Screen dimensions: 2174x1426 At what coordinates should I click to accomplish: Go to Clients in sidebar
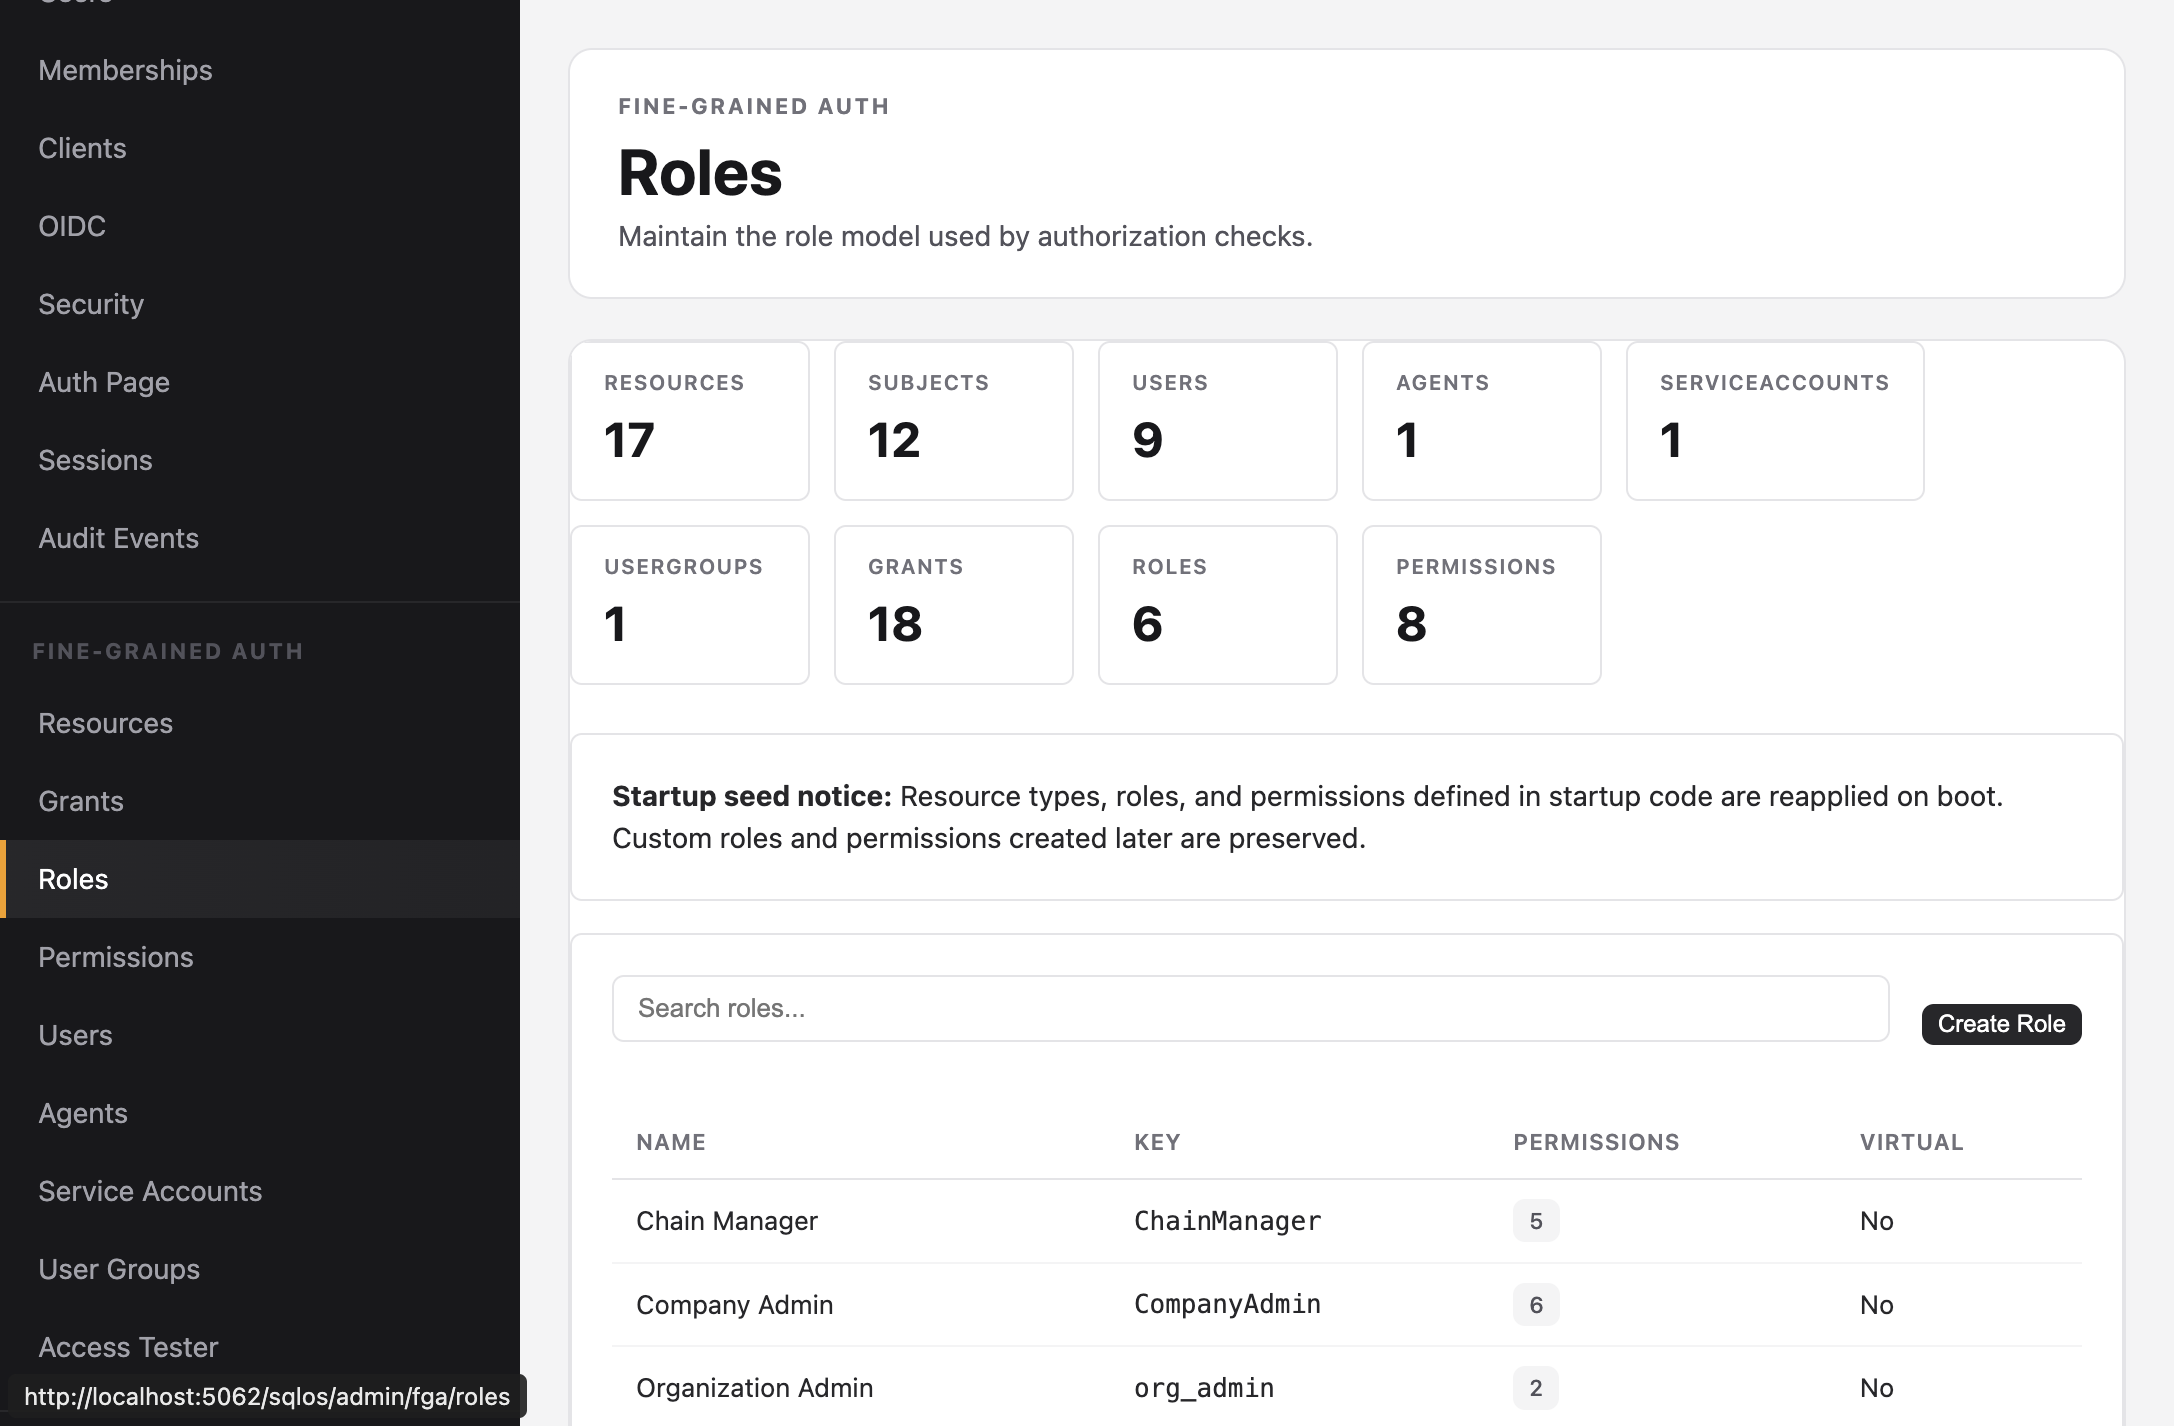[x=82, y=148]
